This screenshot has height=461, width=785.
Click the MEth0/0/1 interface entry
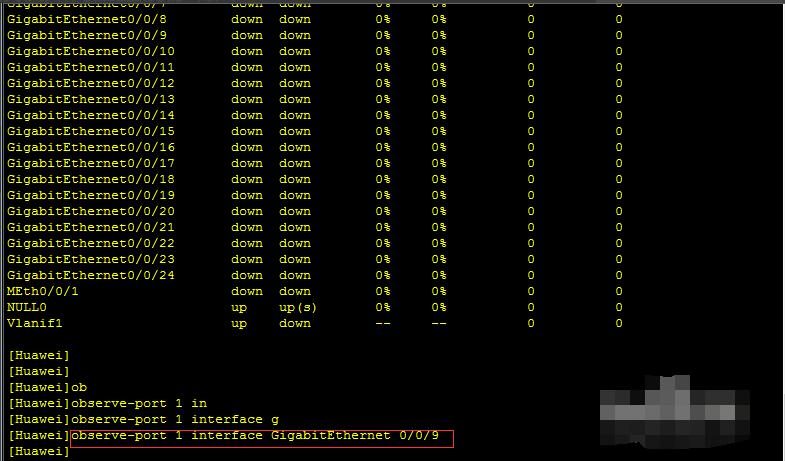coord(43,291)
